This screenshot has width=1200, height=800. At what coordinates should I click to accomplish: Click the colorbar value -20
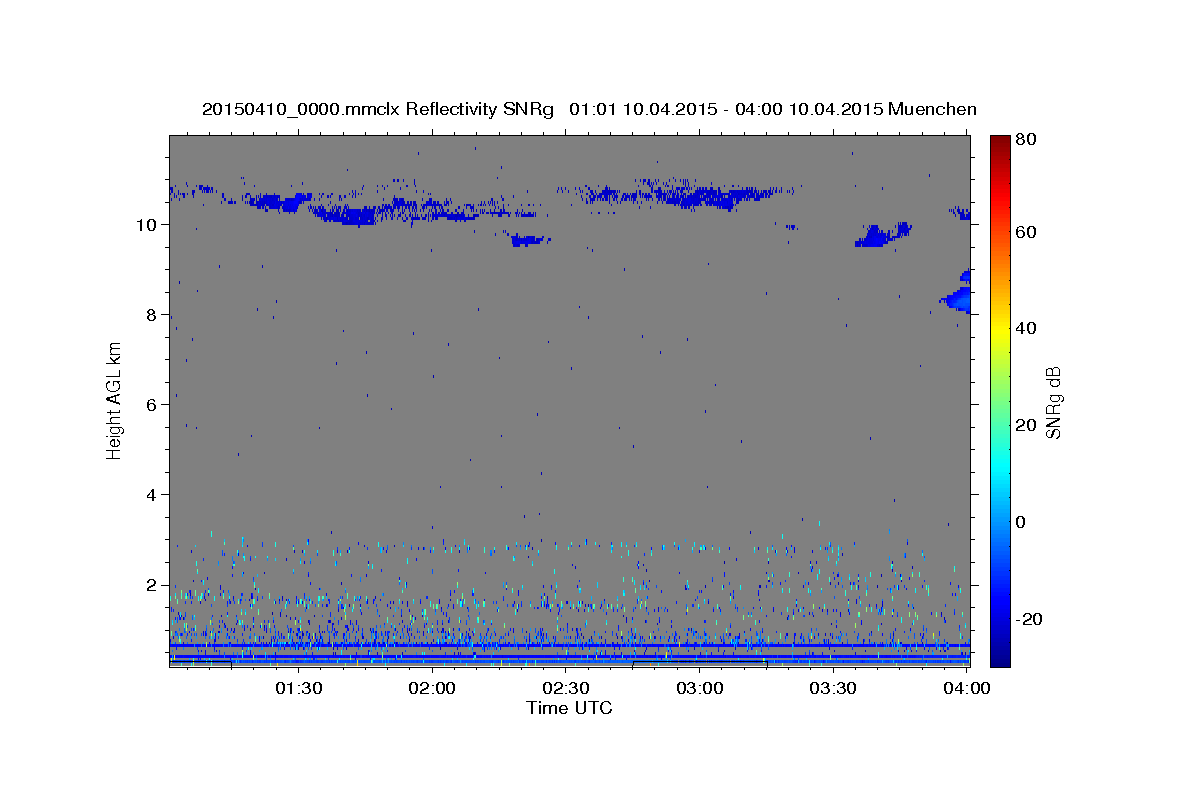[x=1030, y=619]
